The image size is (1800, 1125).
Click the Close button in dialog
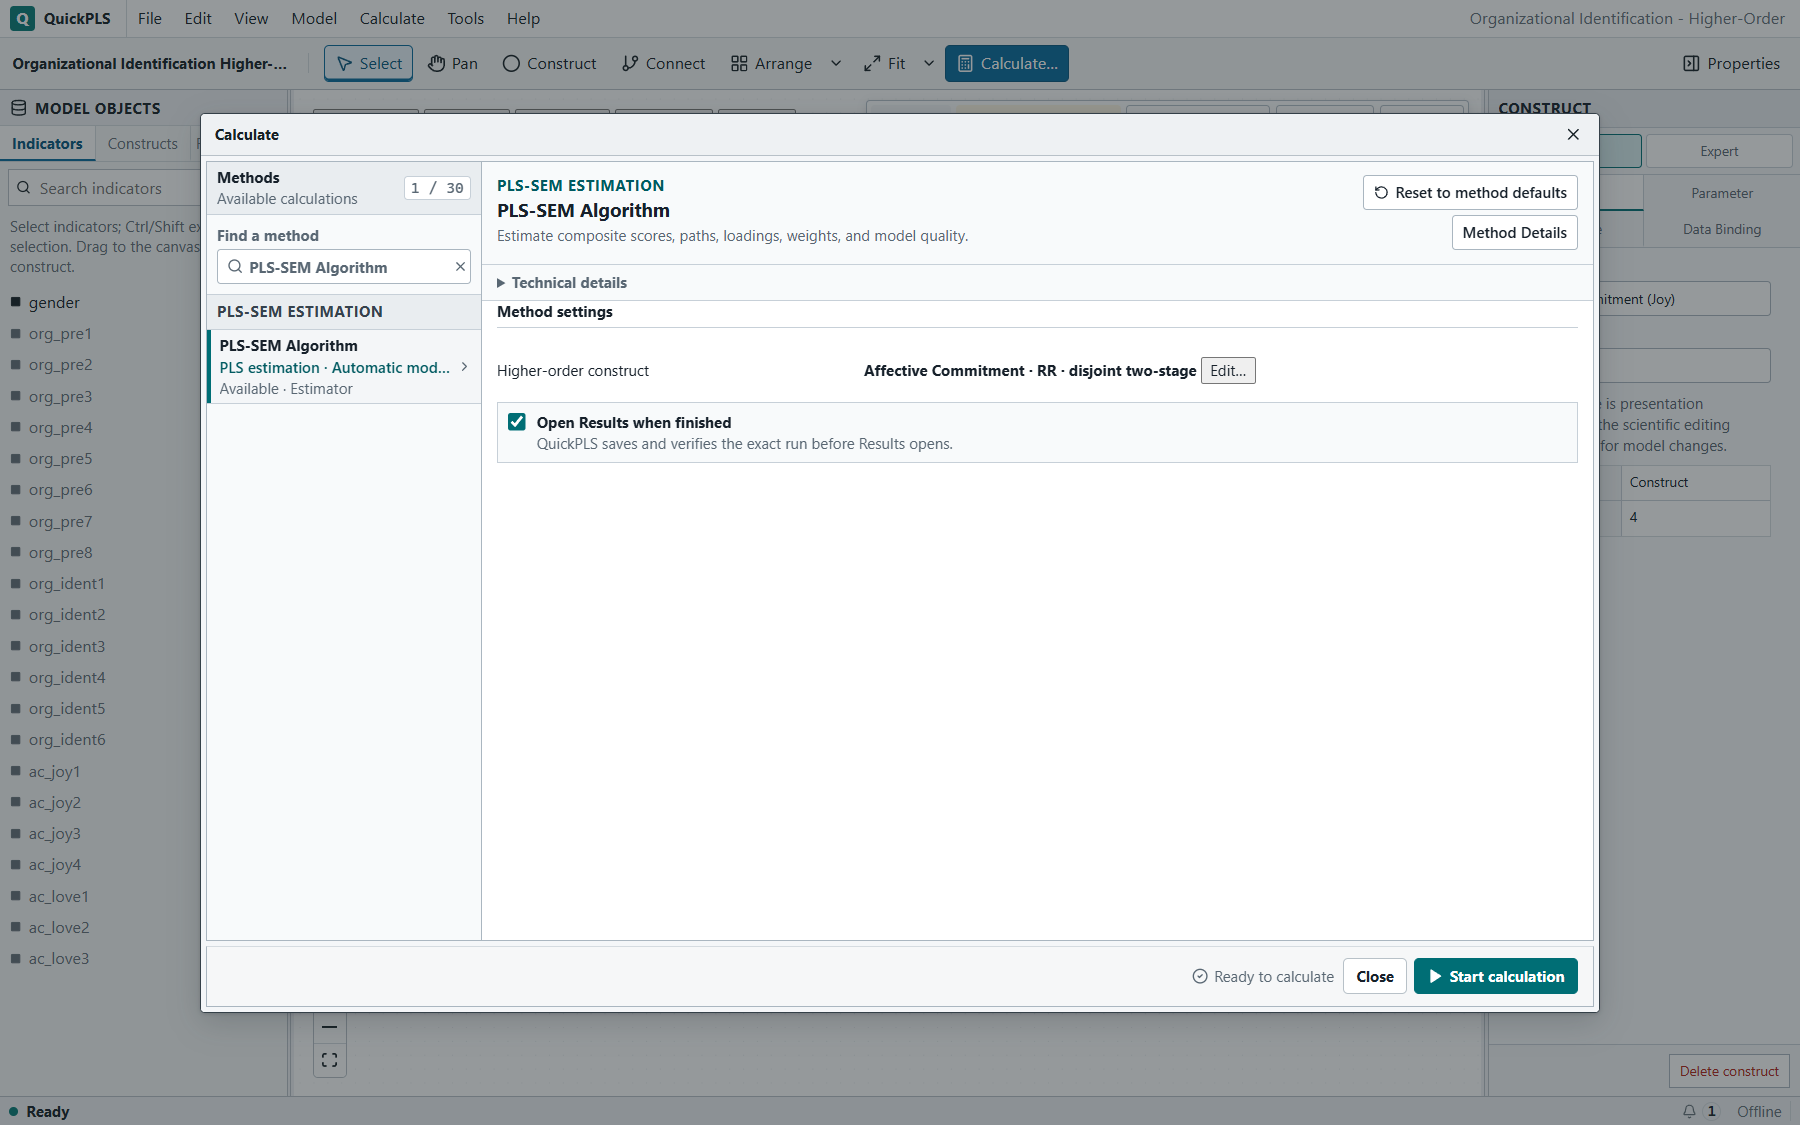[1375, 977]
